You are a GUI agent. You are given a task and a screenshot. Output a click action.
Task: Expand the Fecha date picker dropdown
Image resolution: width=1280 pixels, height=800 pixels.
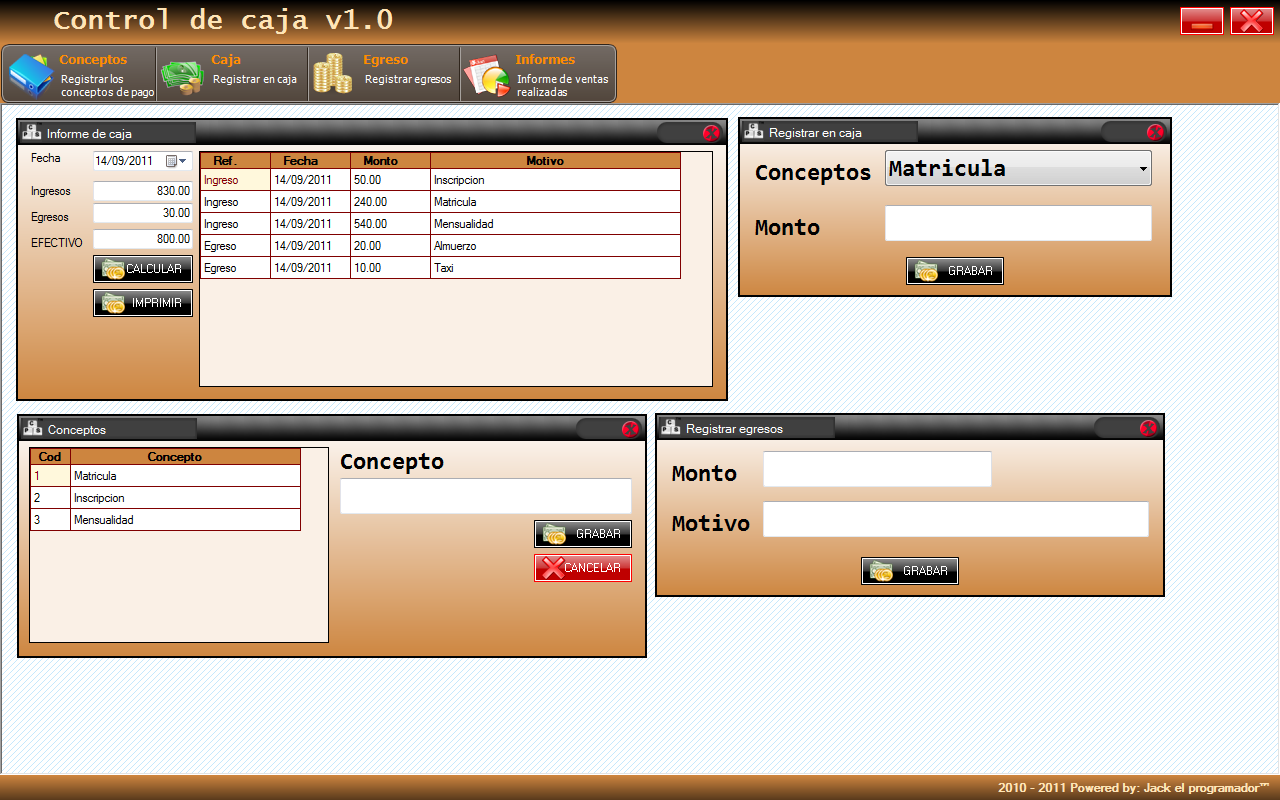tap(184, 160)
